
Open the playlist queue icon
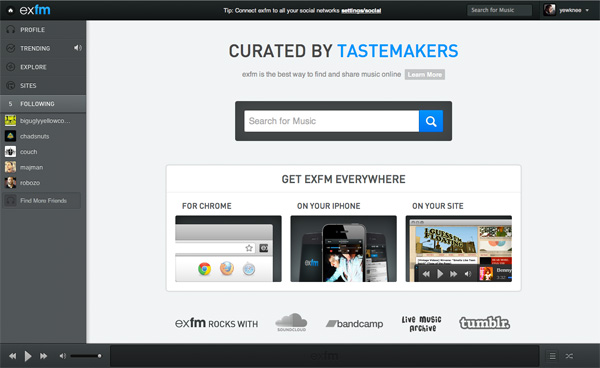coord(553,356)
